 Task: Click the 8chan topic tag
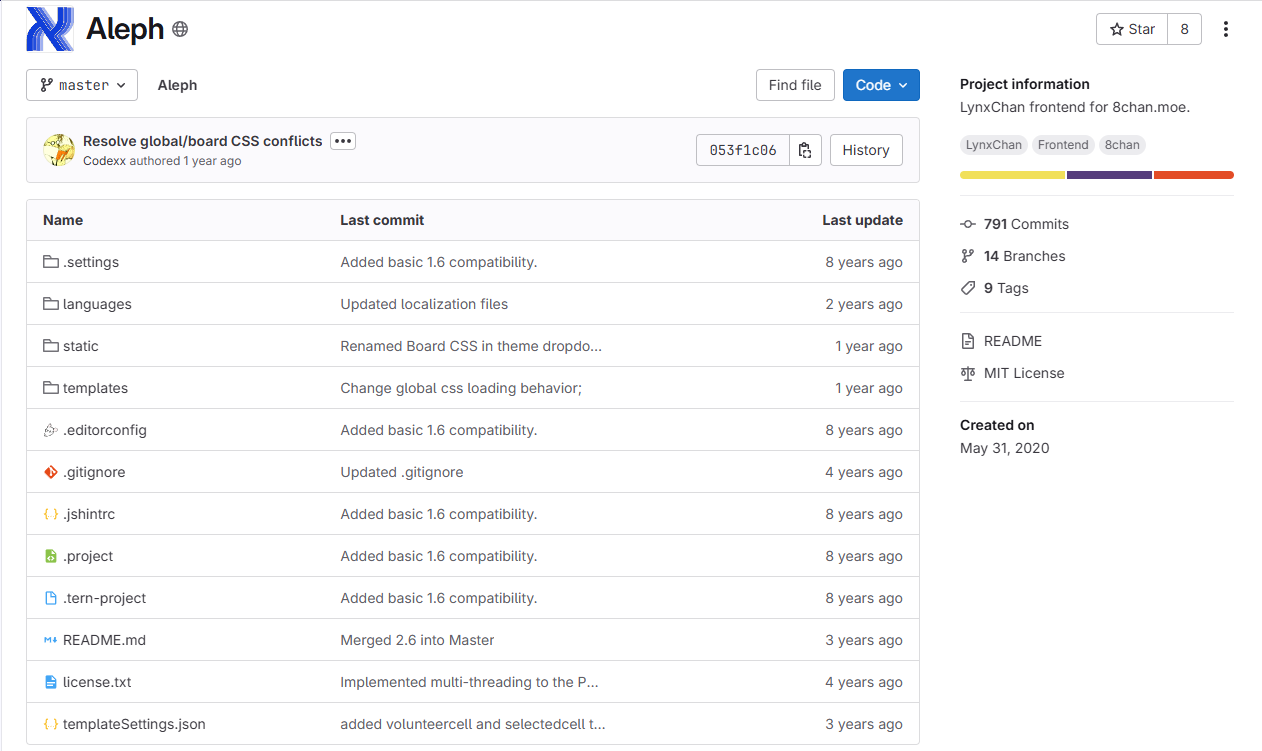click(x=1122, y=145)
